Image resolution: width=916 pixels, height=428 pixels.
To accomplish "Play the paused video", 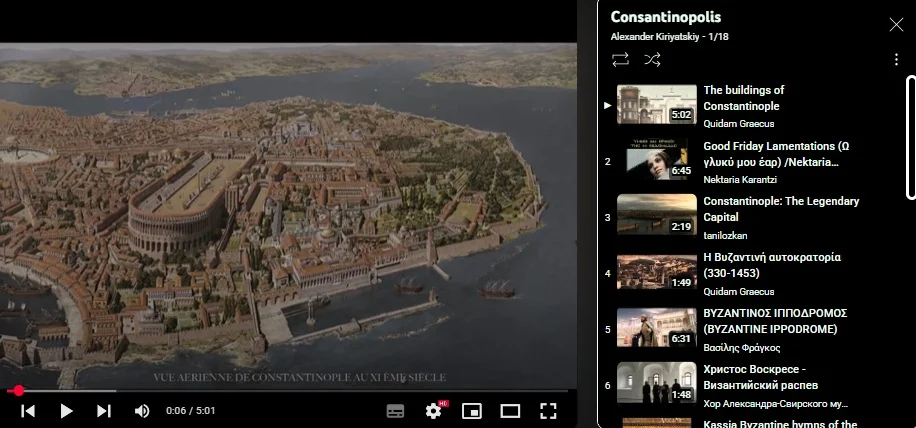I will [x=67, y=411].
